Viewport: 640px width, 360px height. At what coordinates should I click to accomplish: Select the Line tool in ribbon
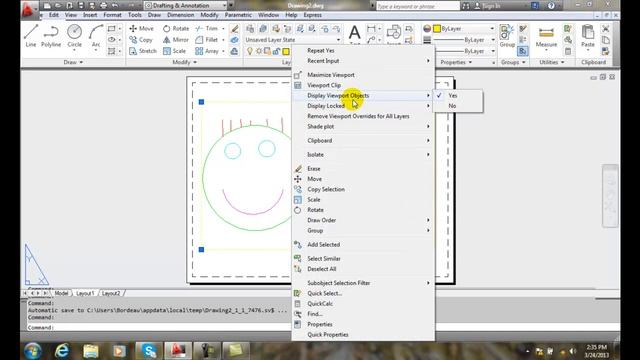click(31, 36)
